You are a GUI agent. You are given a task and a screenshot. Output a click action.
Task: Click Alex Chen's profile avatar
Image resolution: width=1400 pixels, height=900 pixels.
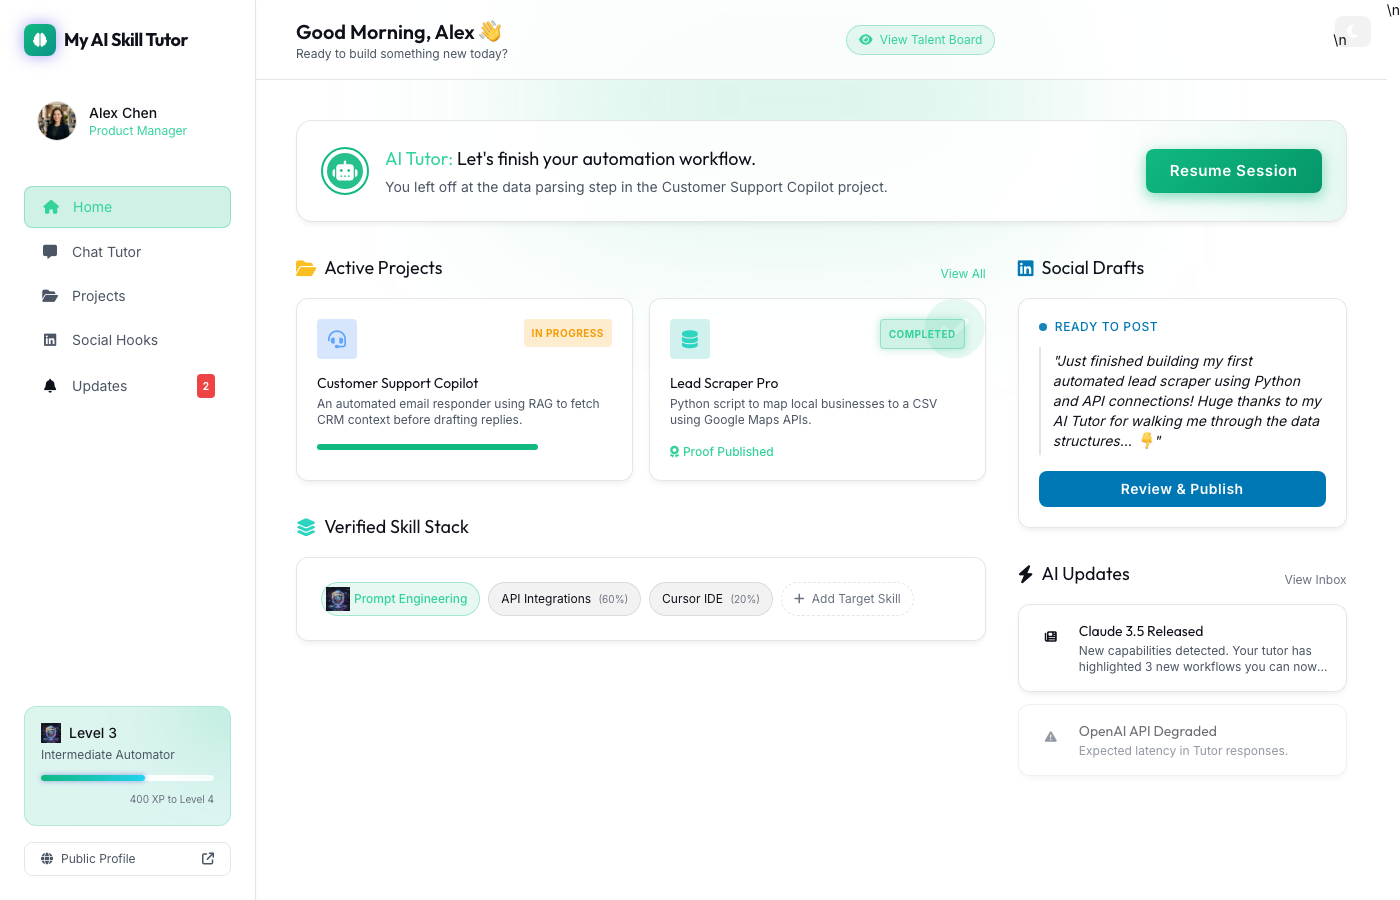57,121
